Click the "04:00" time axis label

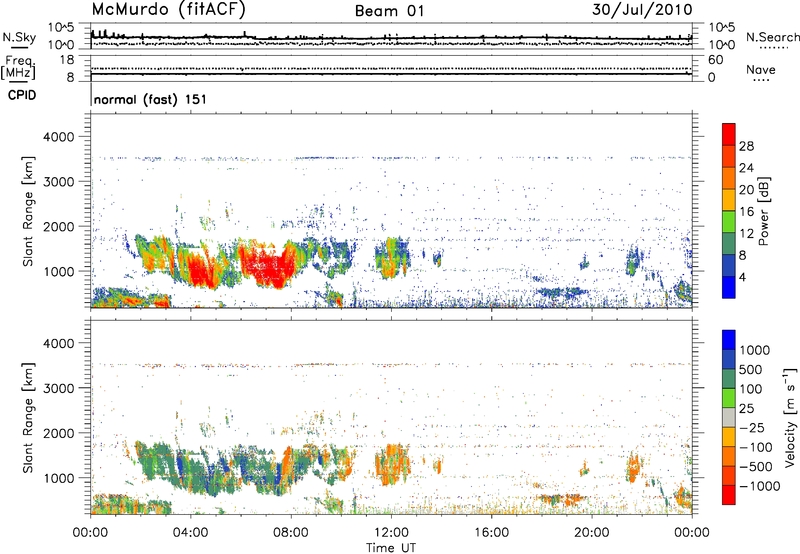click(190, 533)
